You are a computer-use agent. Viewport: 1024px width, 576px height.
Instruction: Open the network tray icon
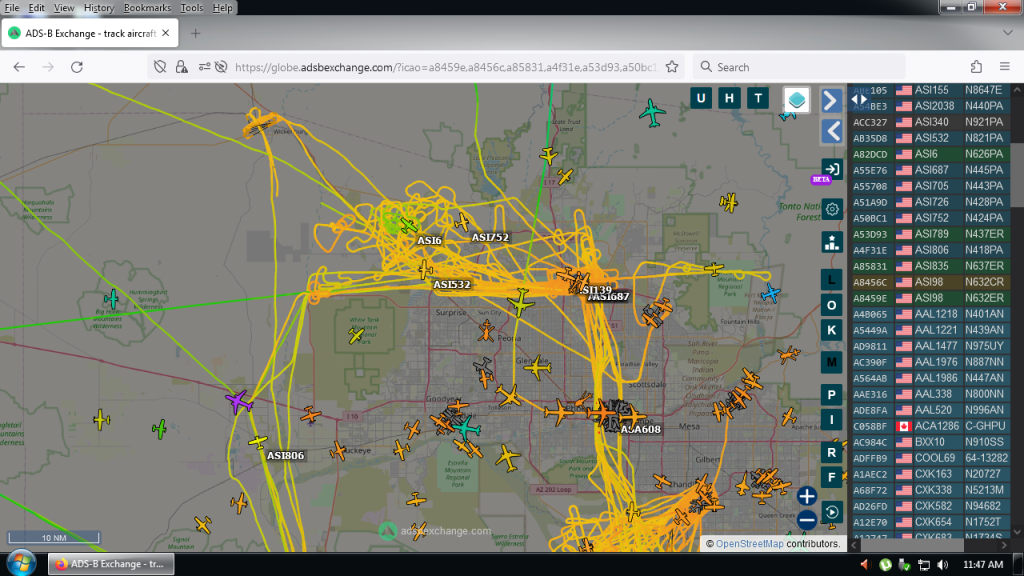click(923, 564)
